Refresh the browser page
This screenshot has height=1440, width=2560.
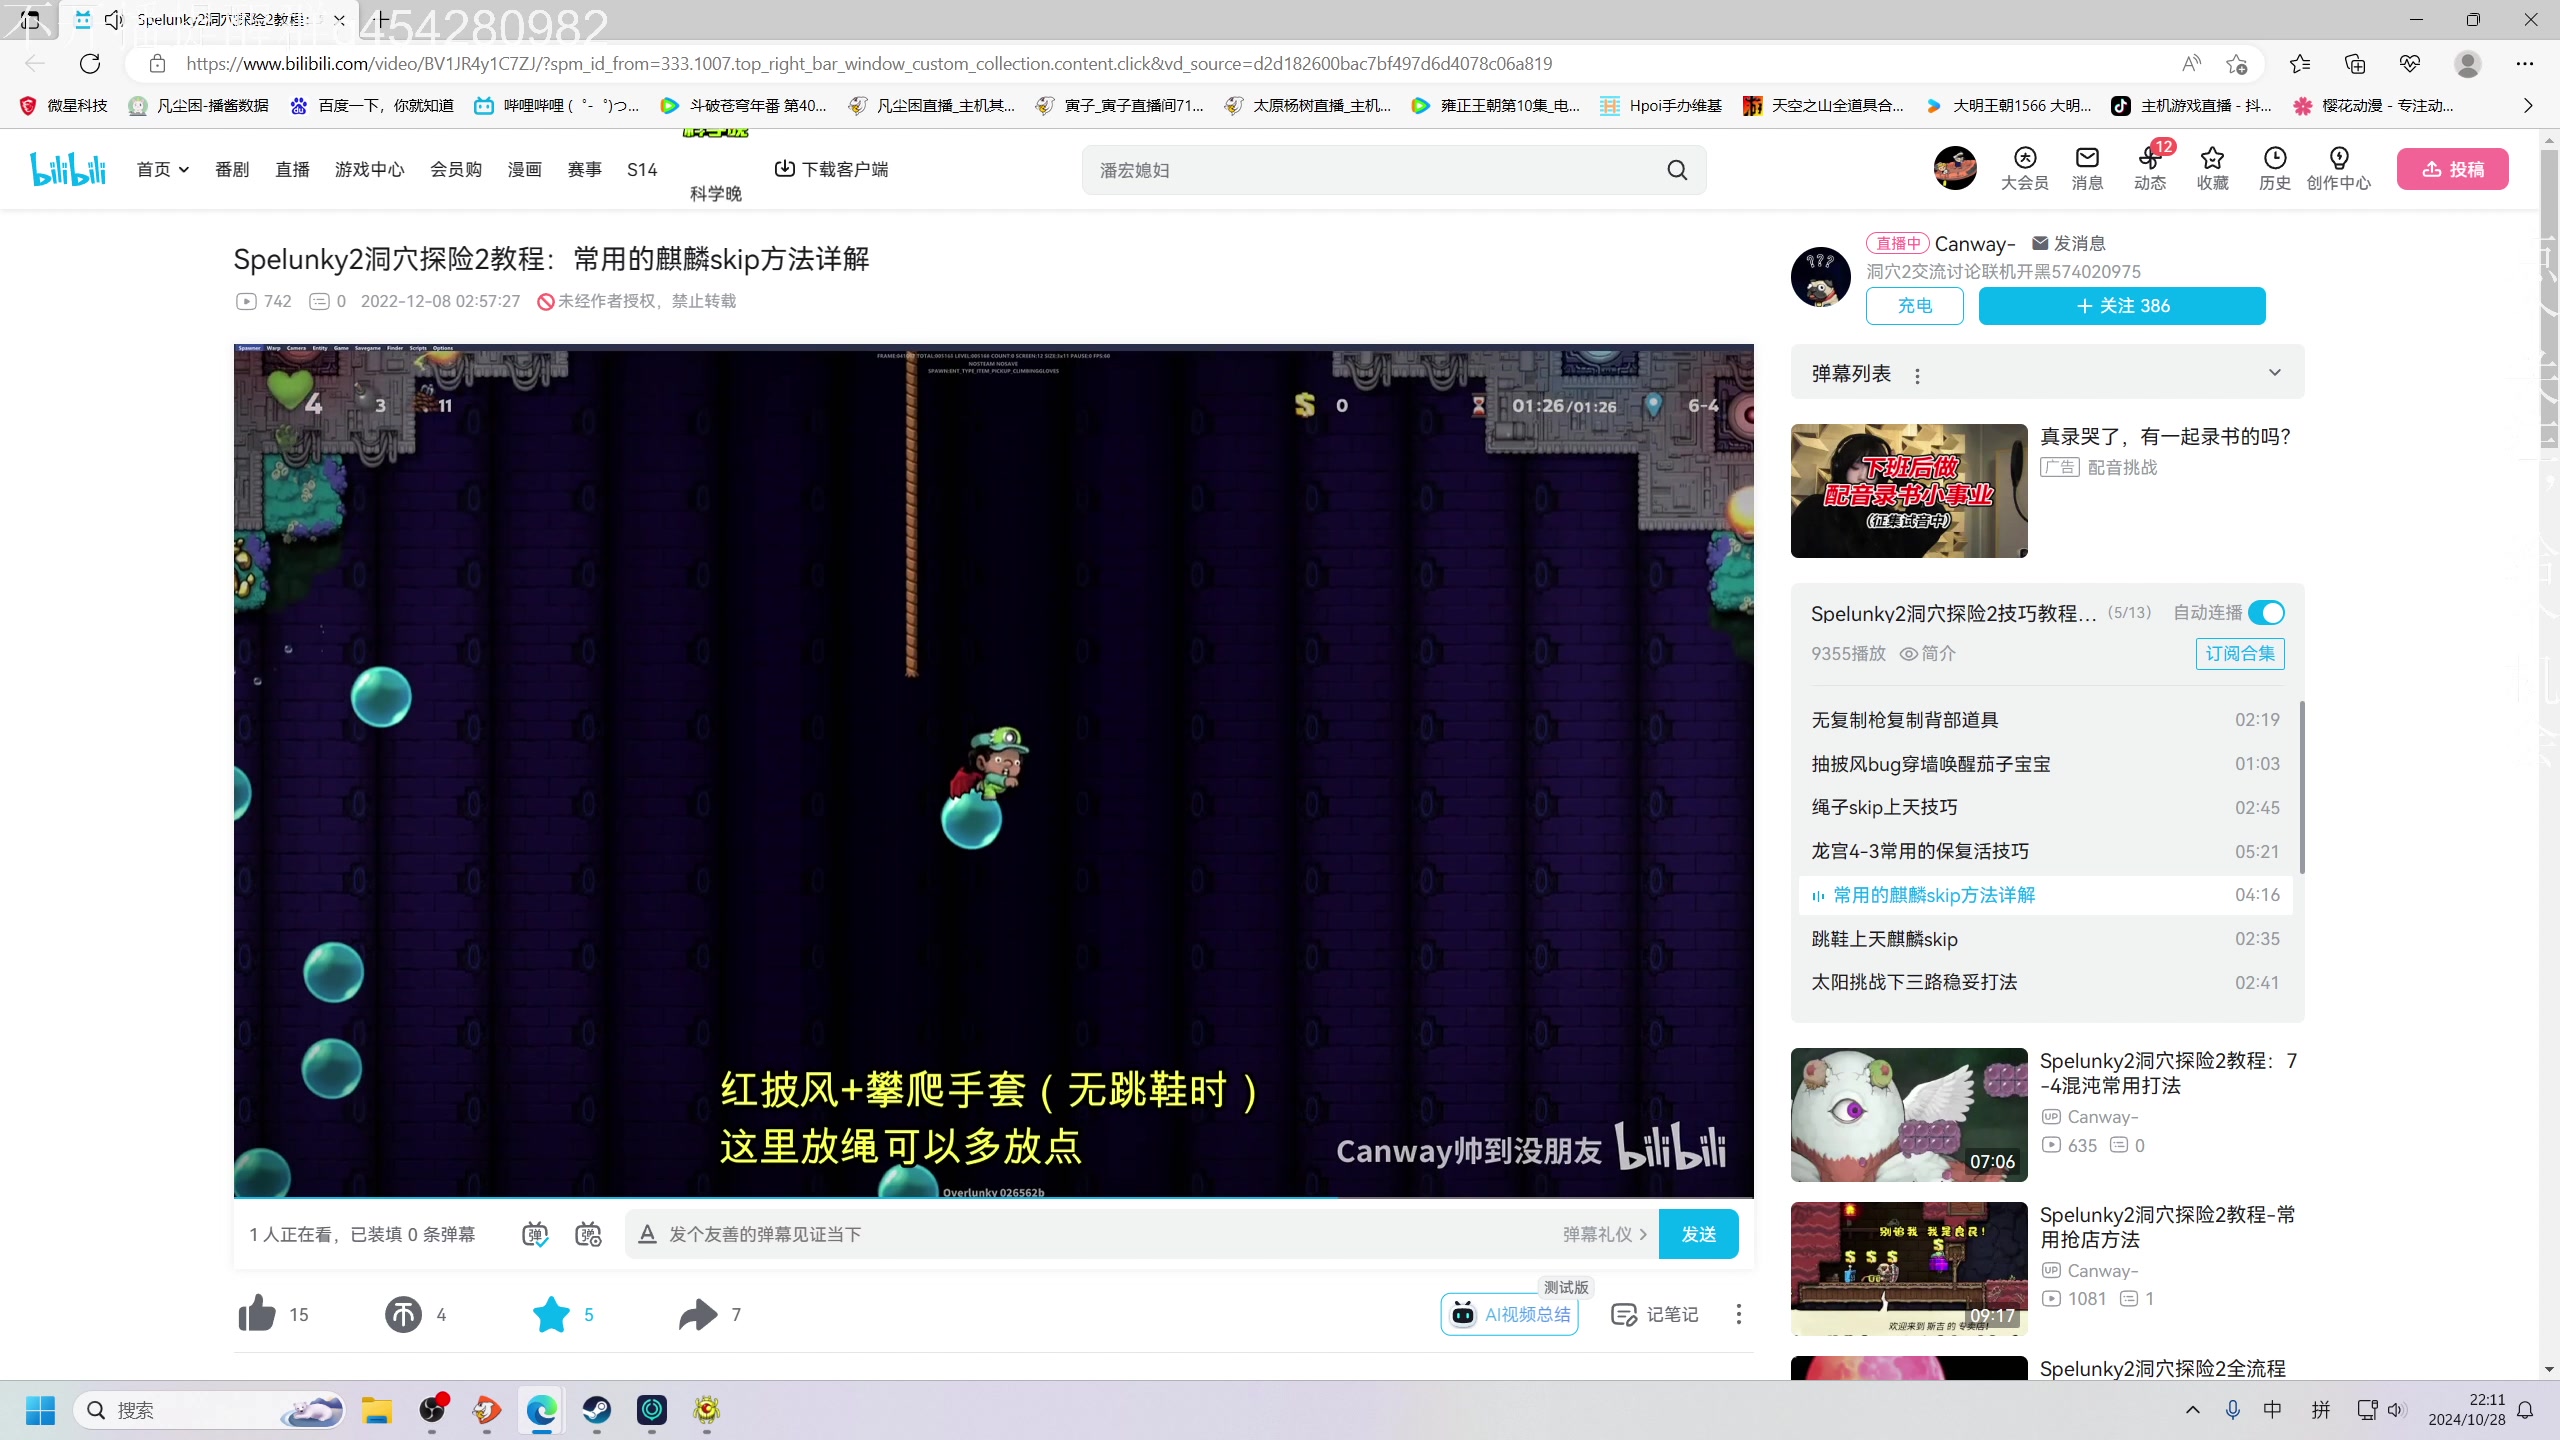coord(90,64)
